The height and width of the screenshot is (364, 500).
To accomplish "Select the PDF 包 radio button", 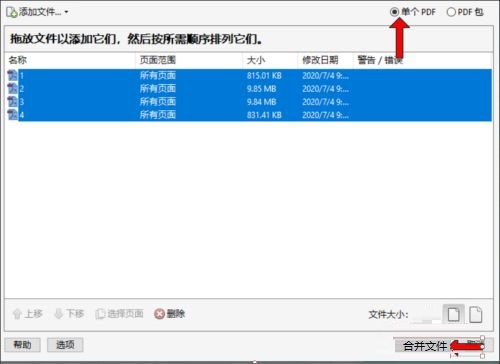I will pos(451,12).
